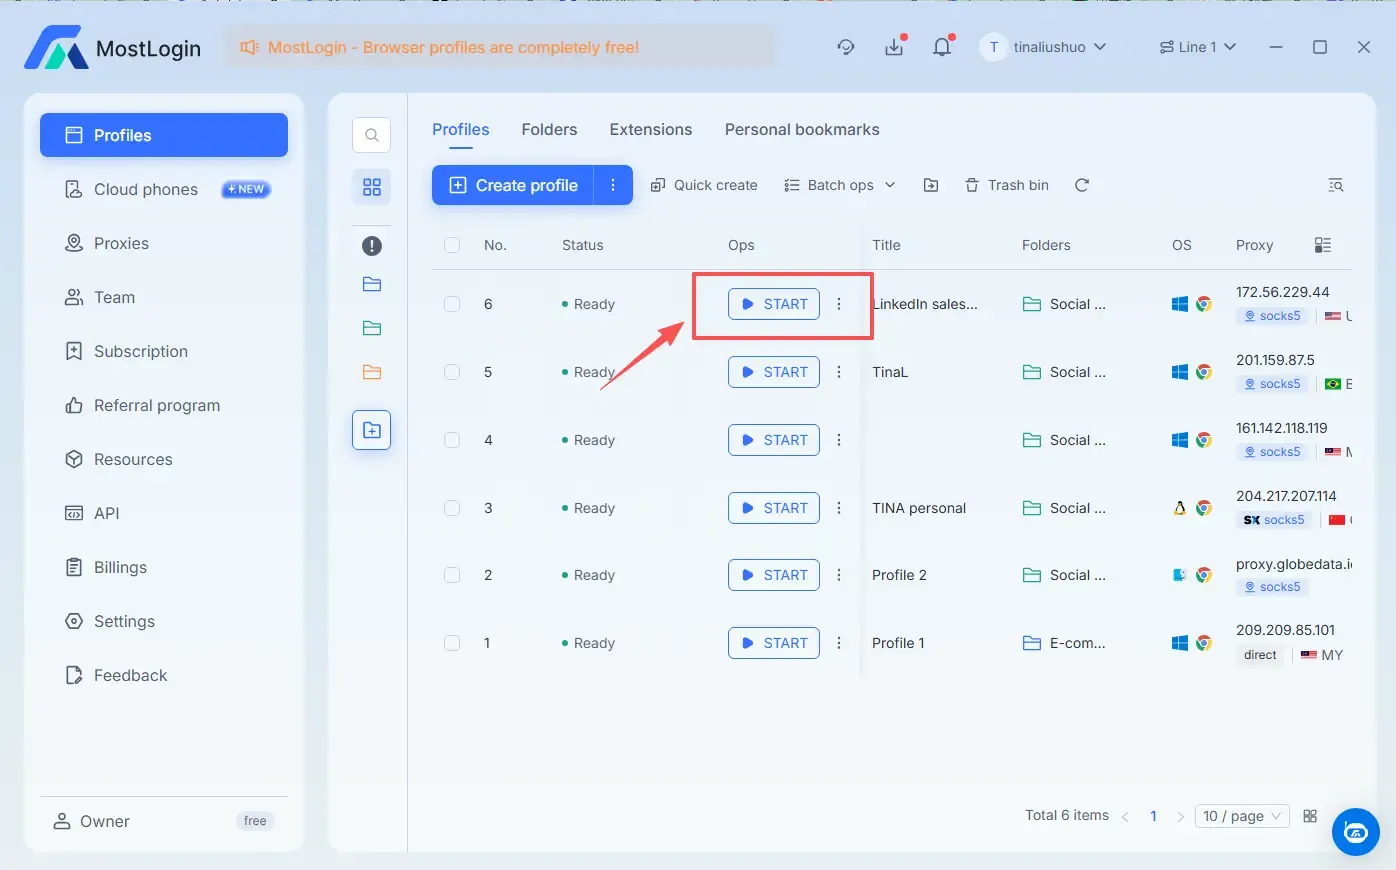Click the search icon in the folder sidebar
The width and height of the screenshot is (1396, 870).
[371, 135]
